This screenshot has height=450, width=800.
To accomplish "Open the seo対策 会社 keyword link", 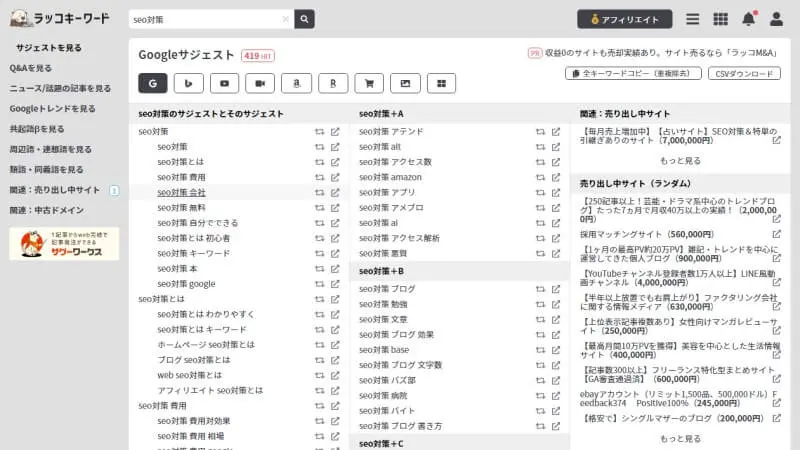I will (181, 191).
